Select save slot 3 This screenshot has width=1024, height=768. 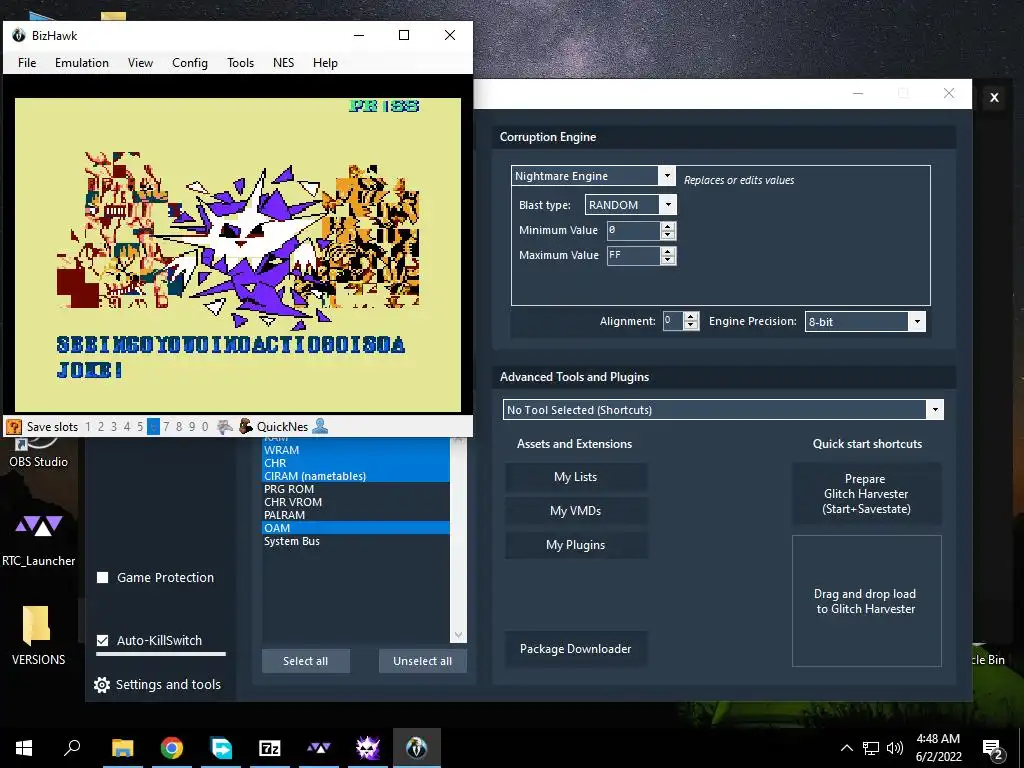coord(114,427)
